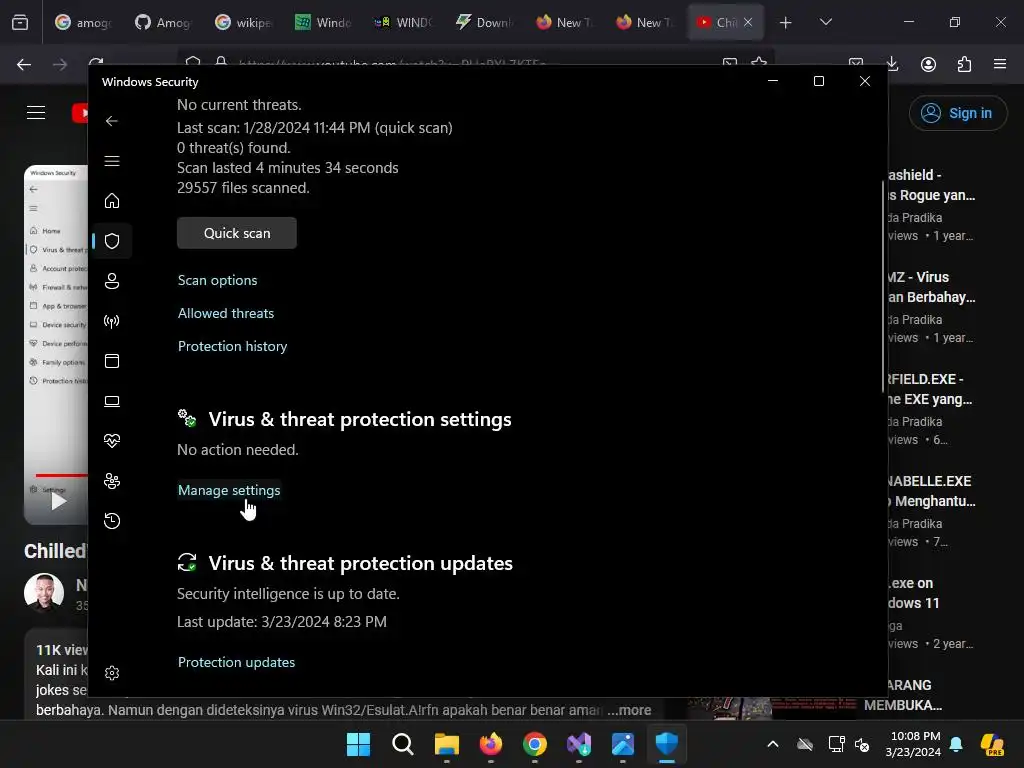Click Virus & threat protection updates heading
The height and width of the screenshot is (768, 1024).
[x=360, y=563]
